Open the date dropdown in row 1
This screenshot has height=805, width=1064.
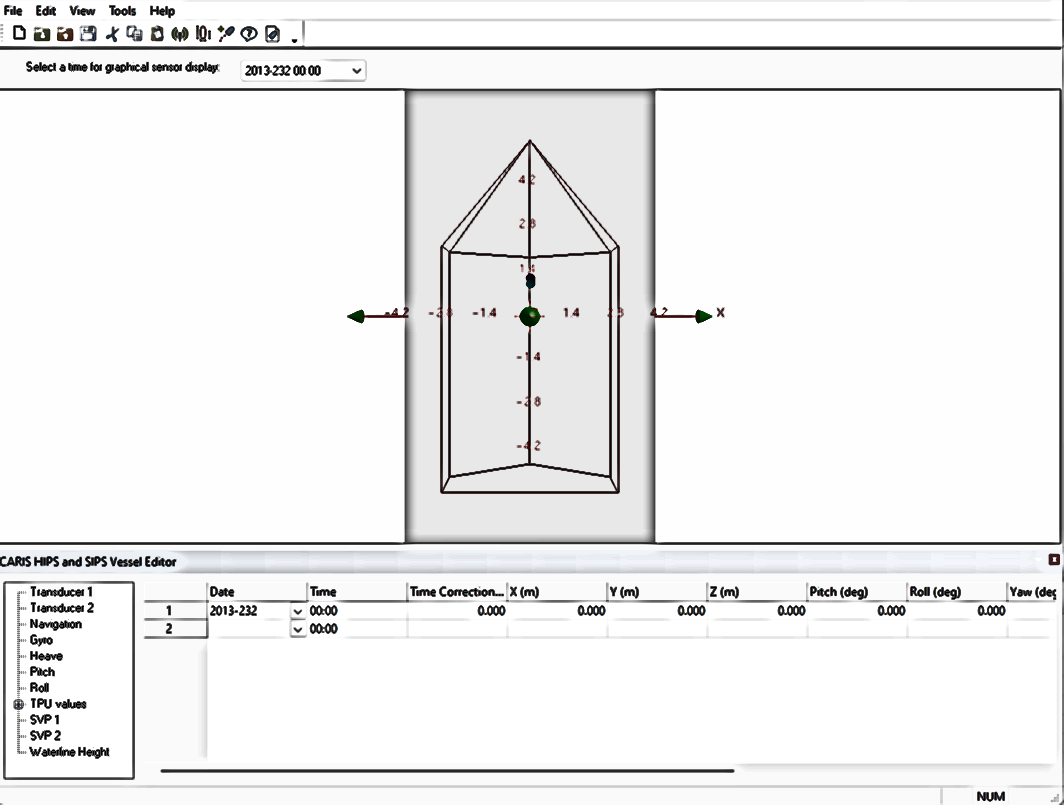tap(297, 611)
